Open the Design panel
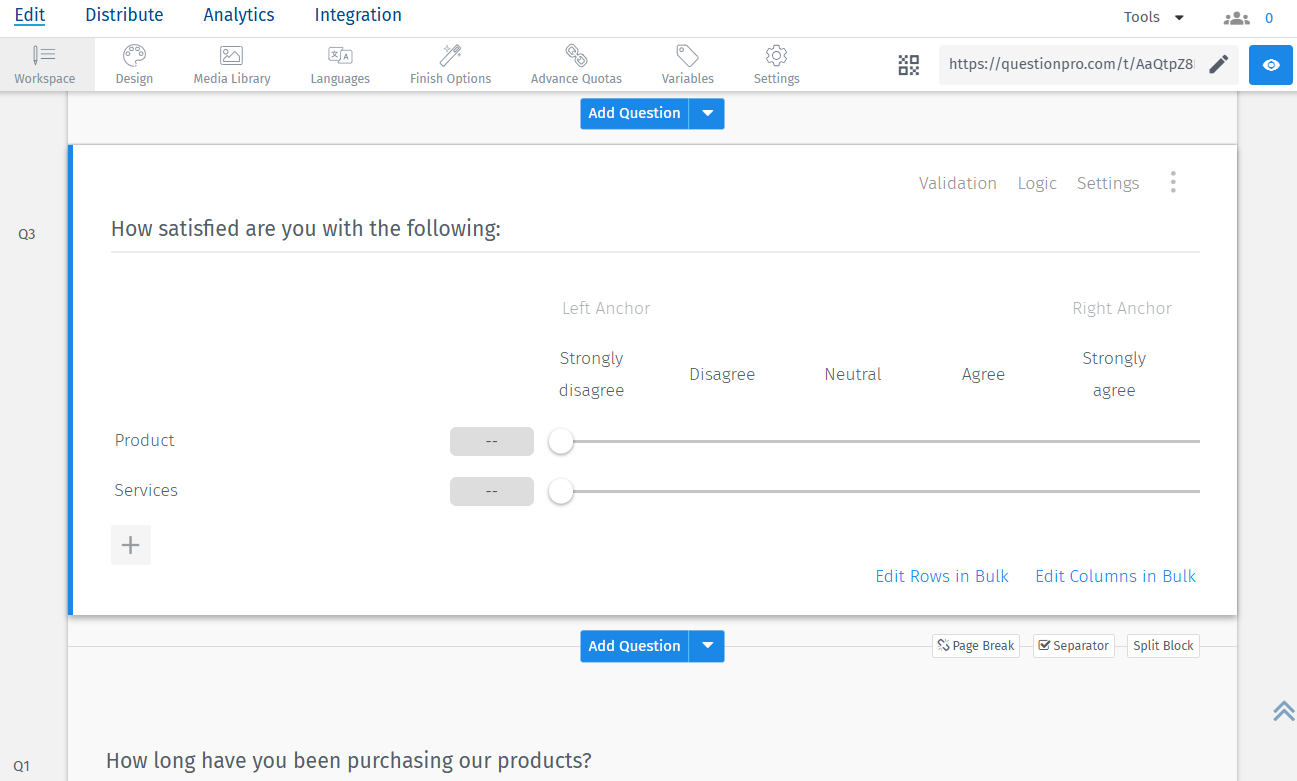This screenshot has height=781, width=1297. pos(133,63)
